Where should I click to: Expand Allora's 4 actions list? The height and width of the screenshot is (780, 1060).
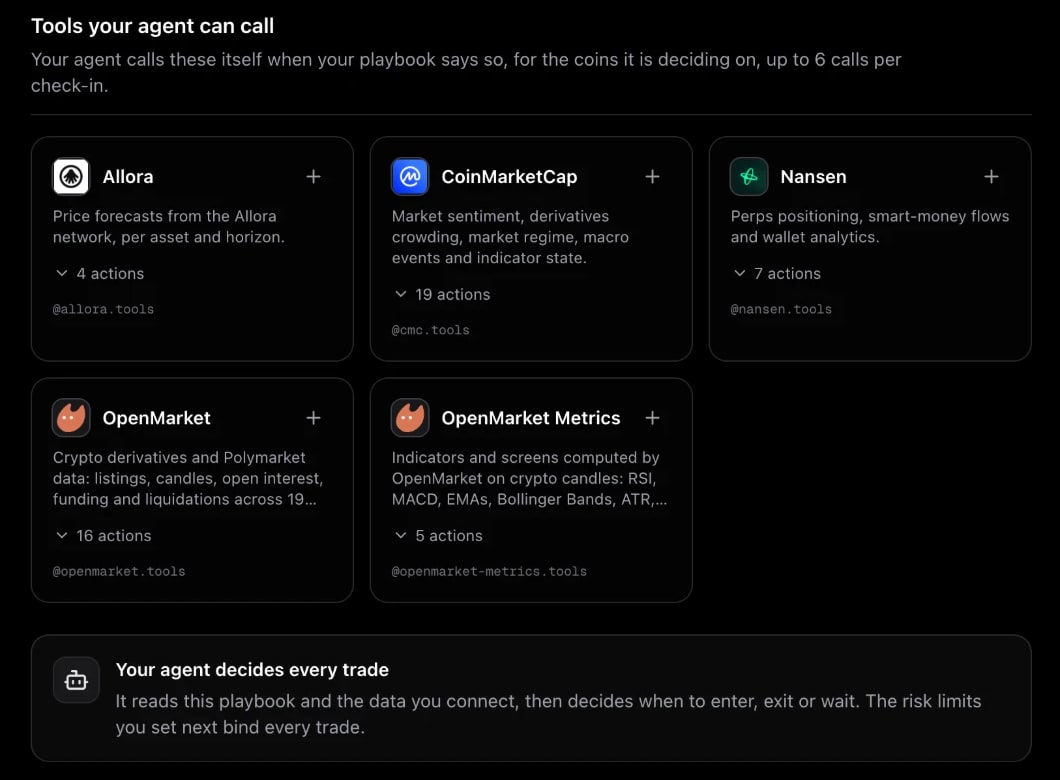(99, 273)
